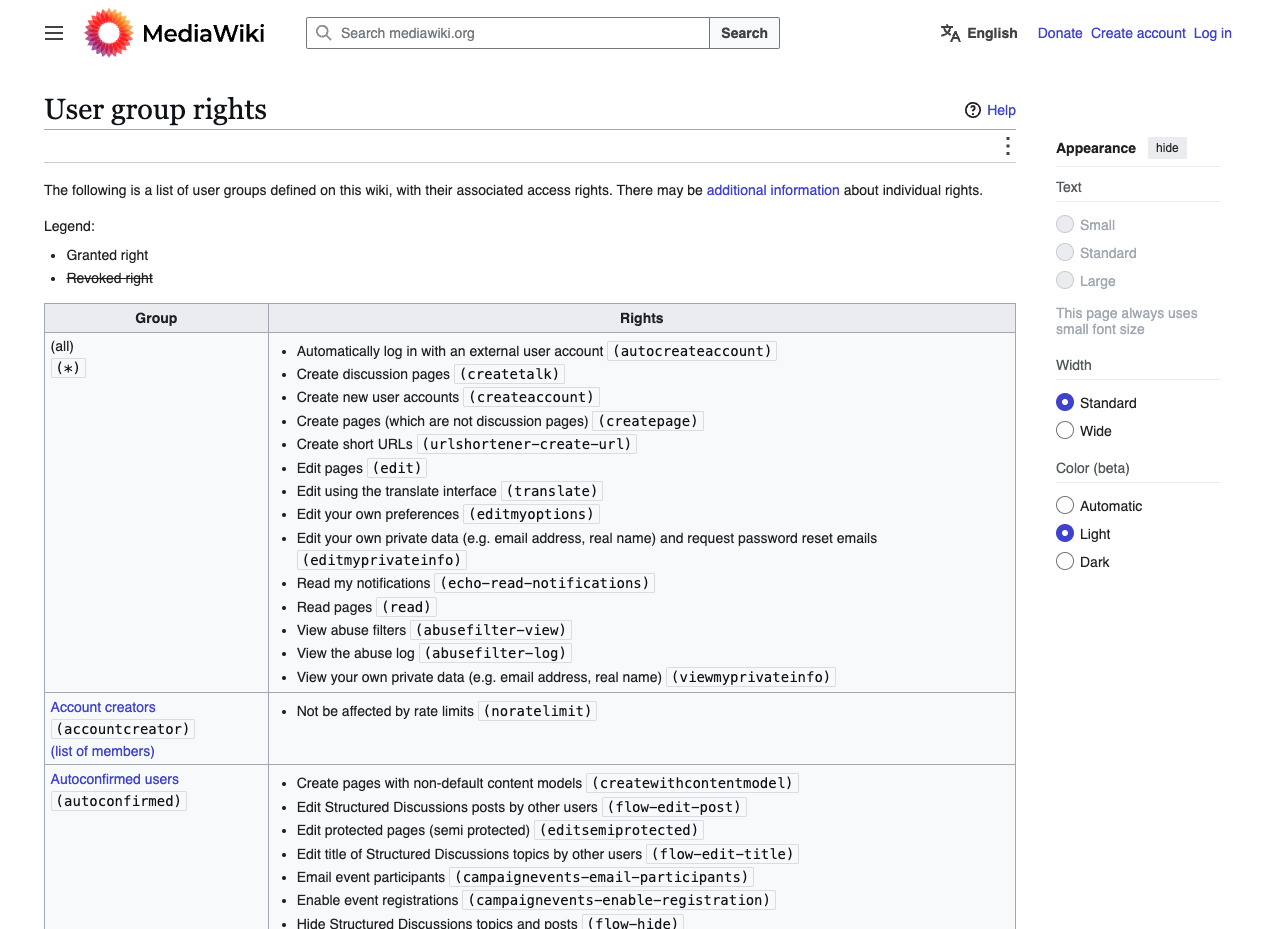Click the Search button
This screenshot has width=1280, height=929.
(744, 33)
